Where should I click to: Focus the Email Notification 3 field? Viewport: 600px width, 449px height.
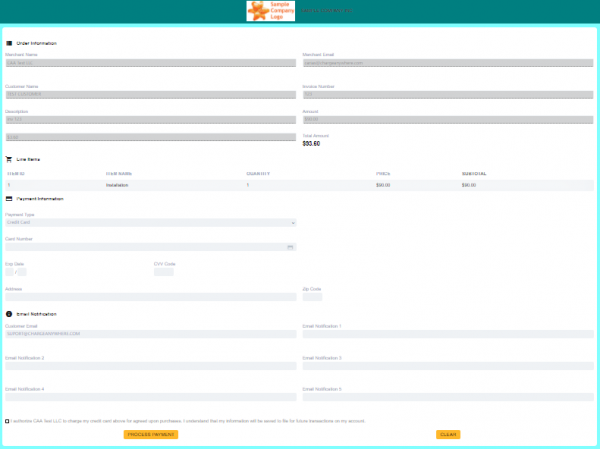tap(448, 366)
